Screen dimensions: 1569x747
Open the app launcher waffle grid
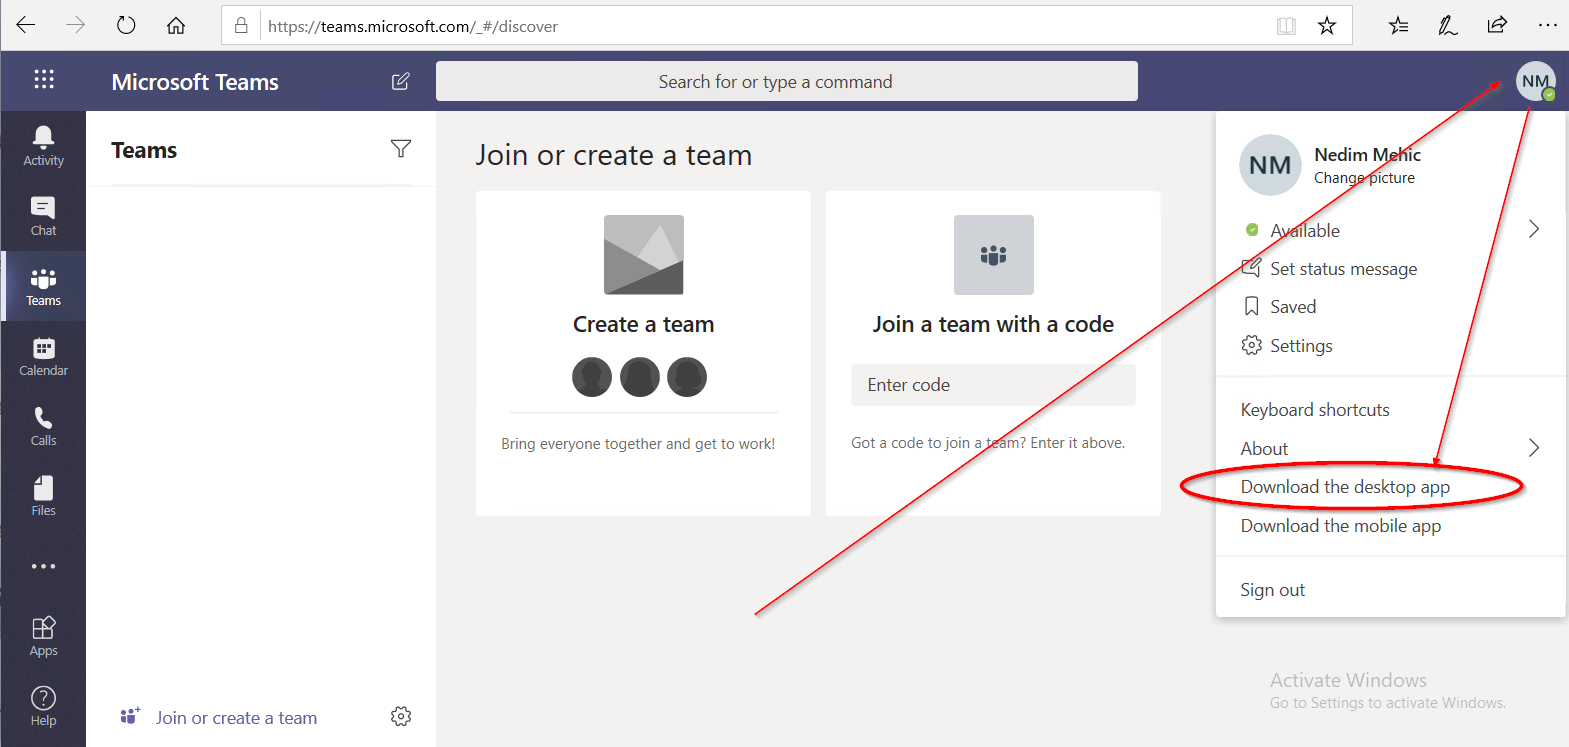[x=44, y=80]
